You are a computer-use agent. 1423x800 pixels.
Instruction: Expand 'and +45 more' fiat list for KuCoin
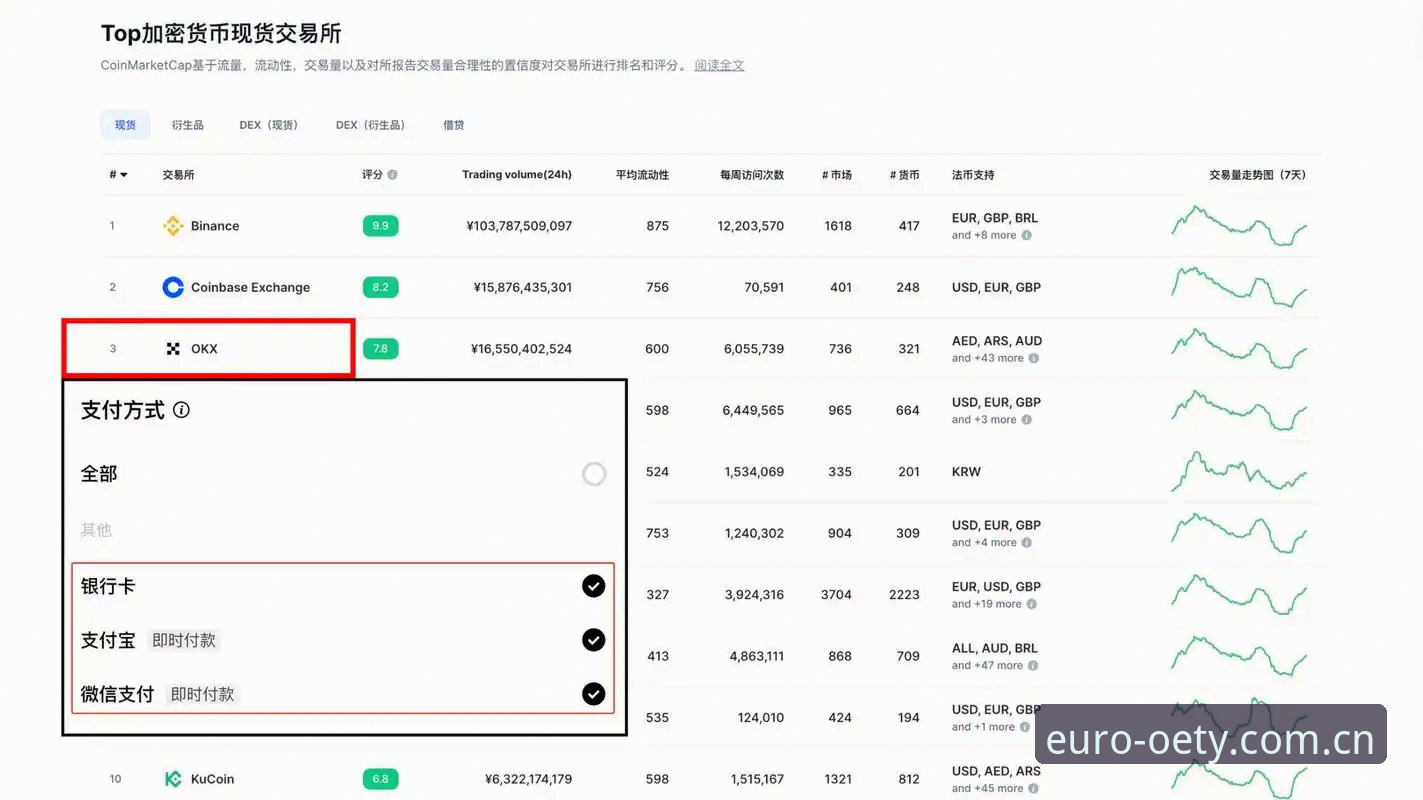988,789
